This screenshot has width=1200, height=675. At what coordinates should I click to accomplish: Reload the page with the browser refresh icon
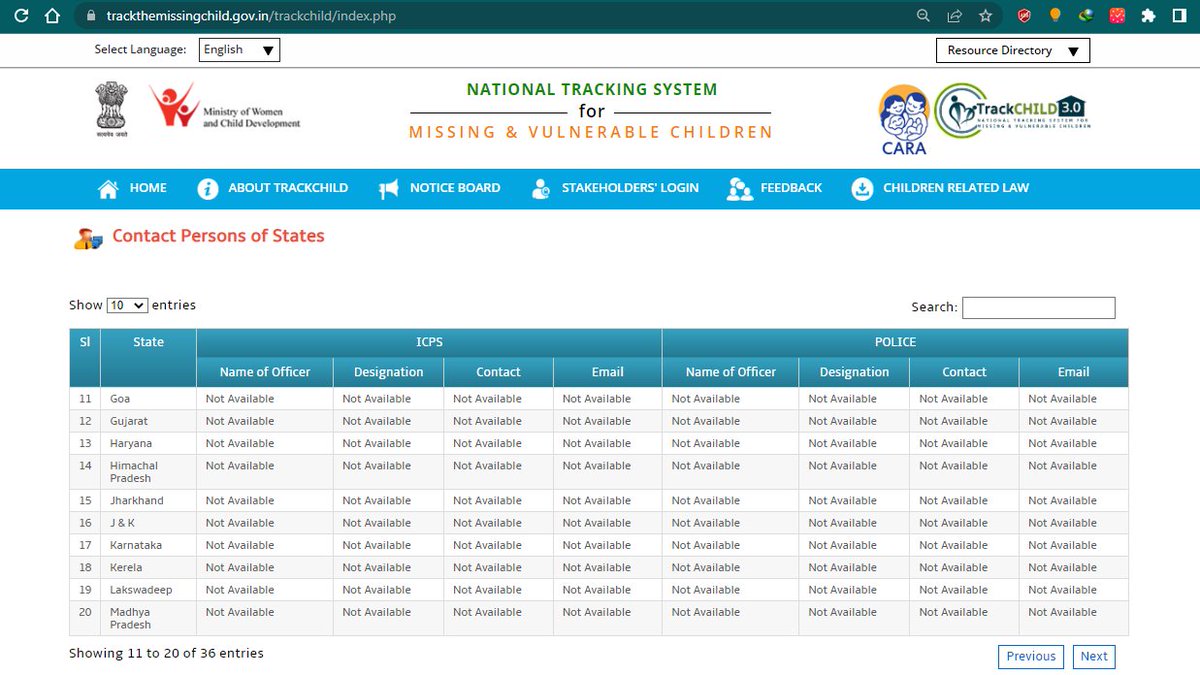click(23, 16)
